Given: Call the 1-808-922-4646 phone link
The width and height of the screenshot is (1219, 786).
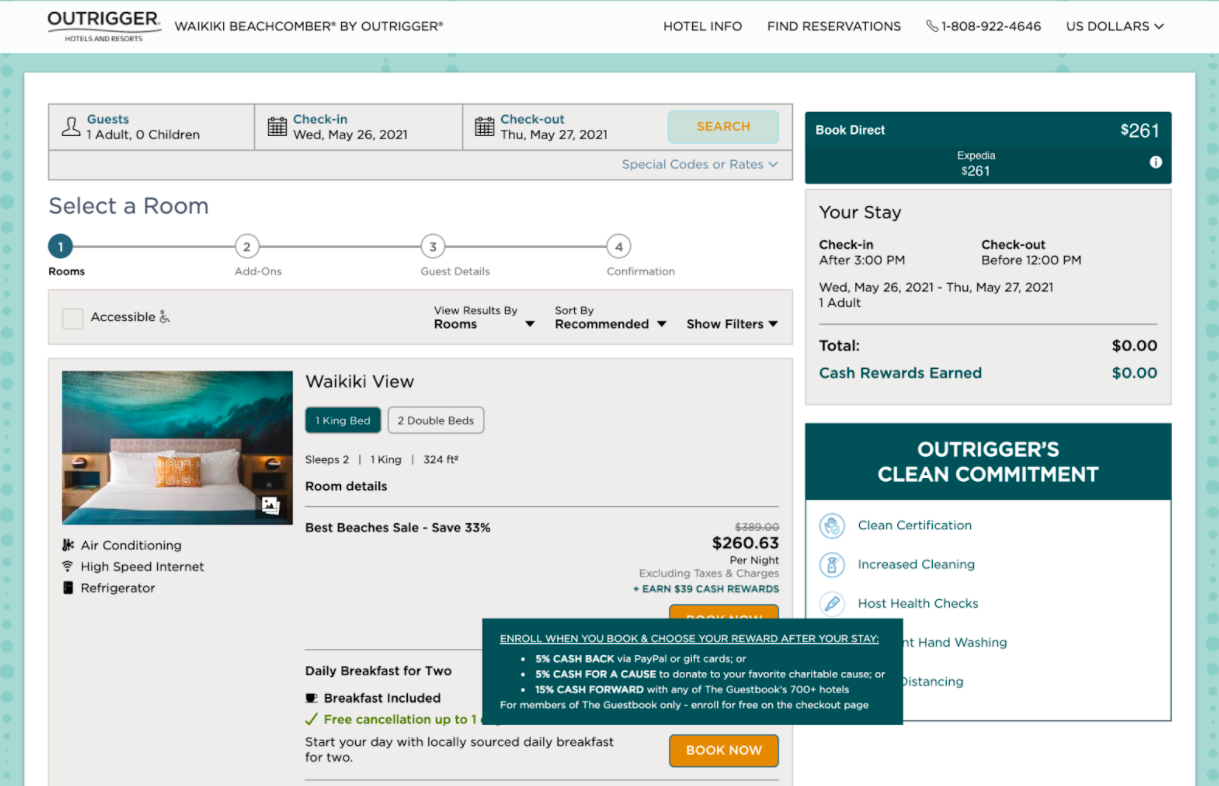Looking at the screenshot, I should [991, 26].
